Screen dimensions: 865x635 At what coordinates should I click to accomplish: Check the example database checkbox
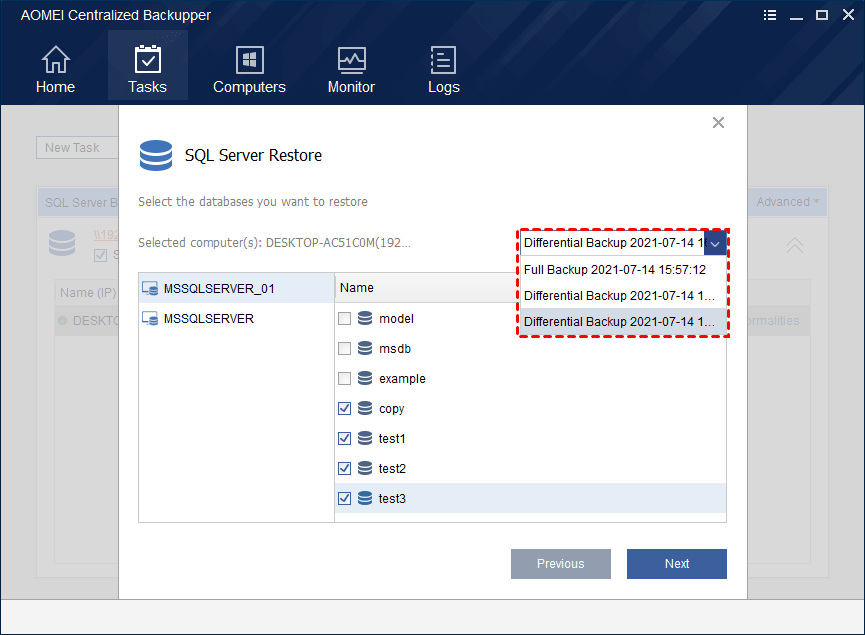pos(344,378)
